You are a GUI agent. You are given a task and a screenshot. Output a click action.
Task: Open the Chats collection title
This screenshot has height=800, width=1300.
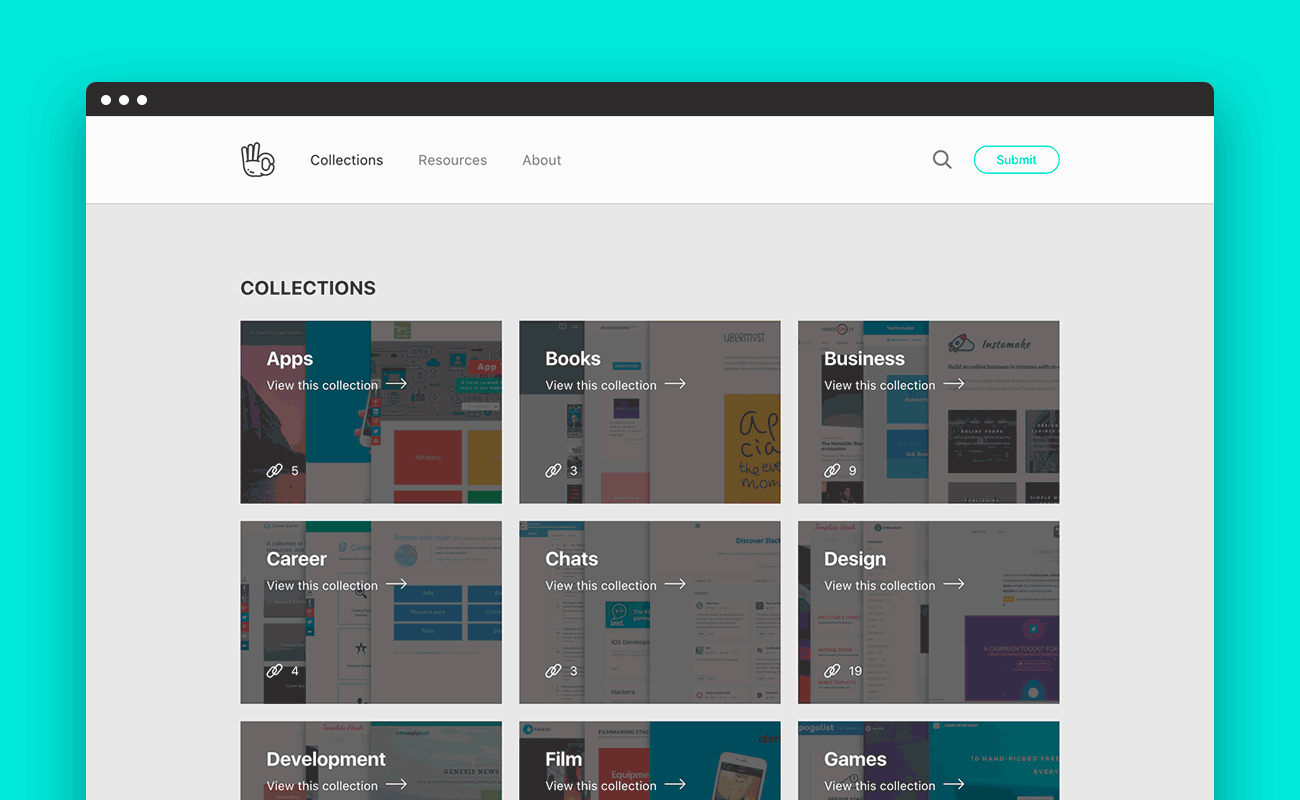click(572, 559)
